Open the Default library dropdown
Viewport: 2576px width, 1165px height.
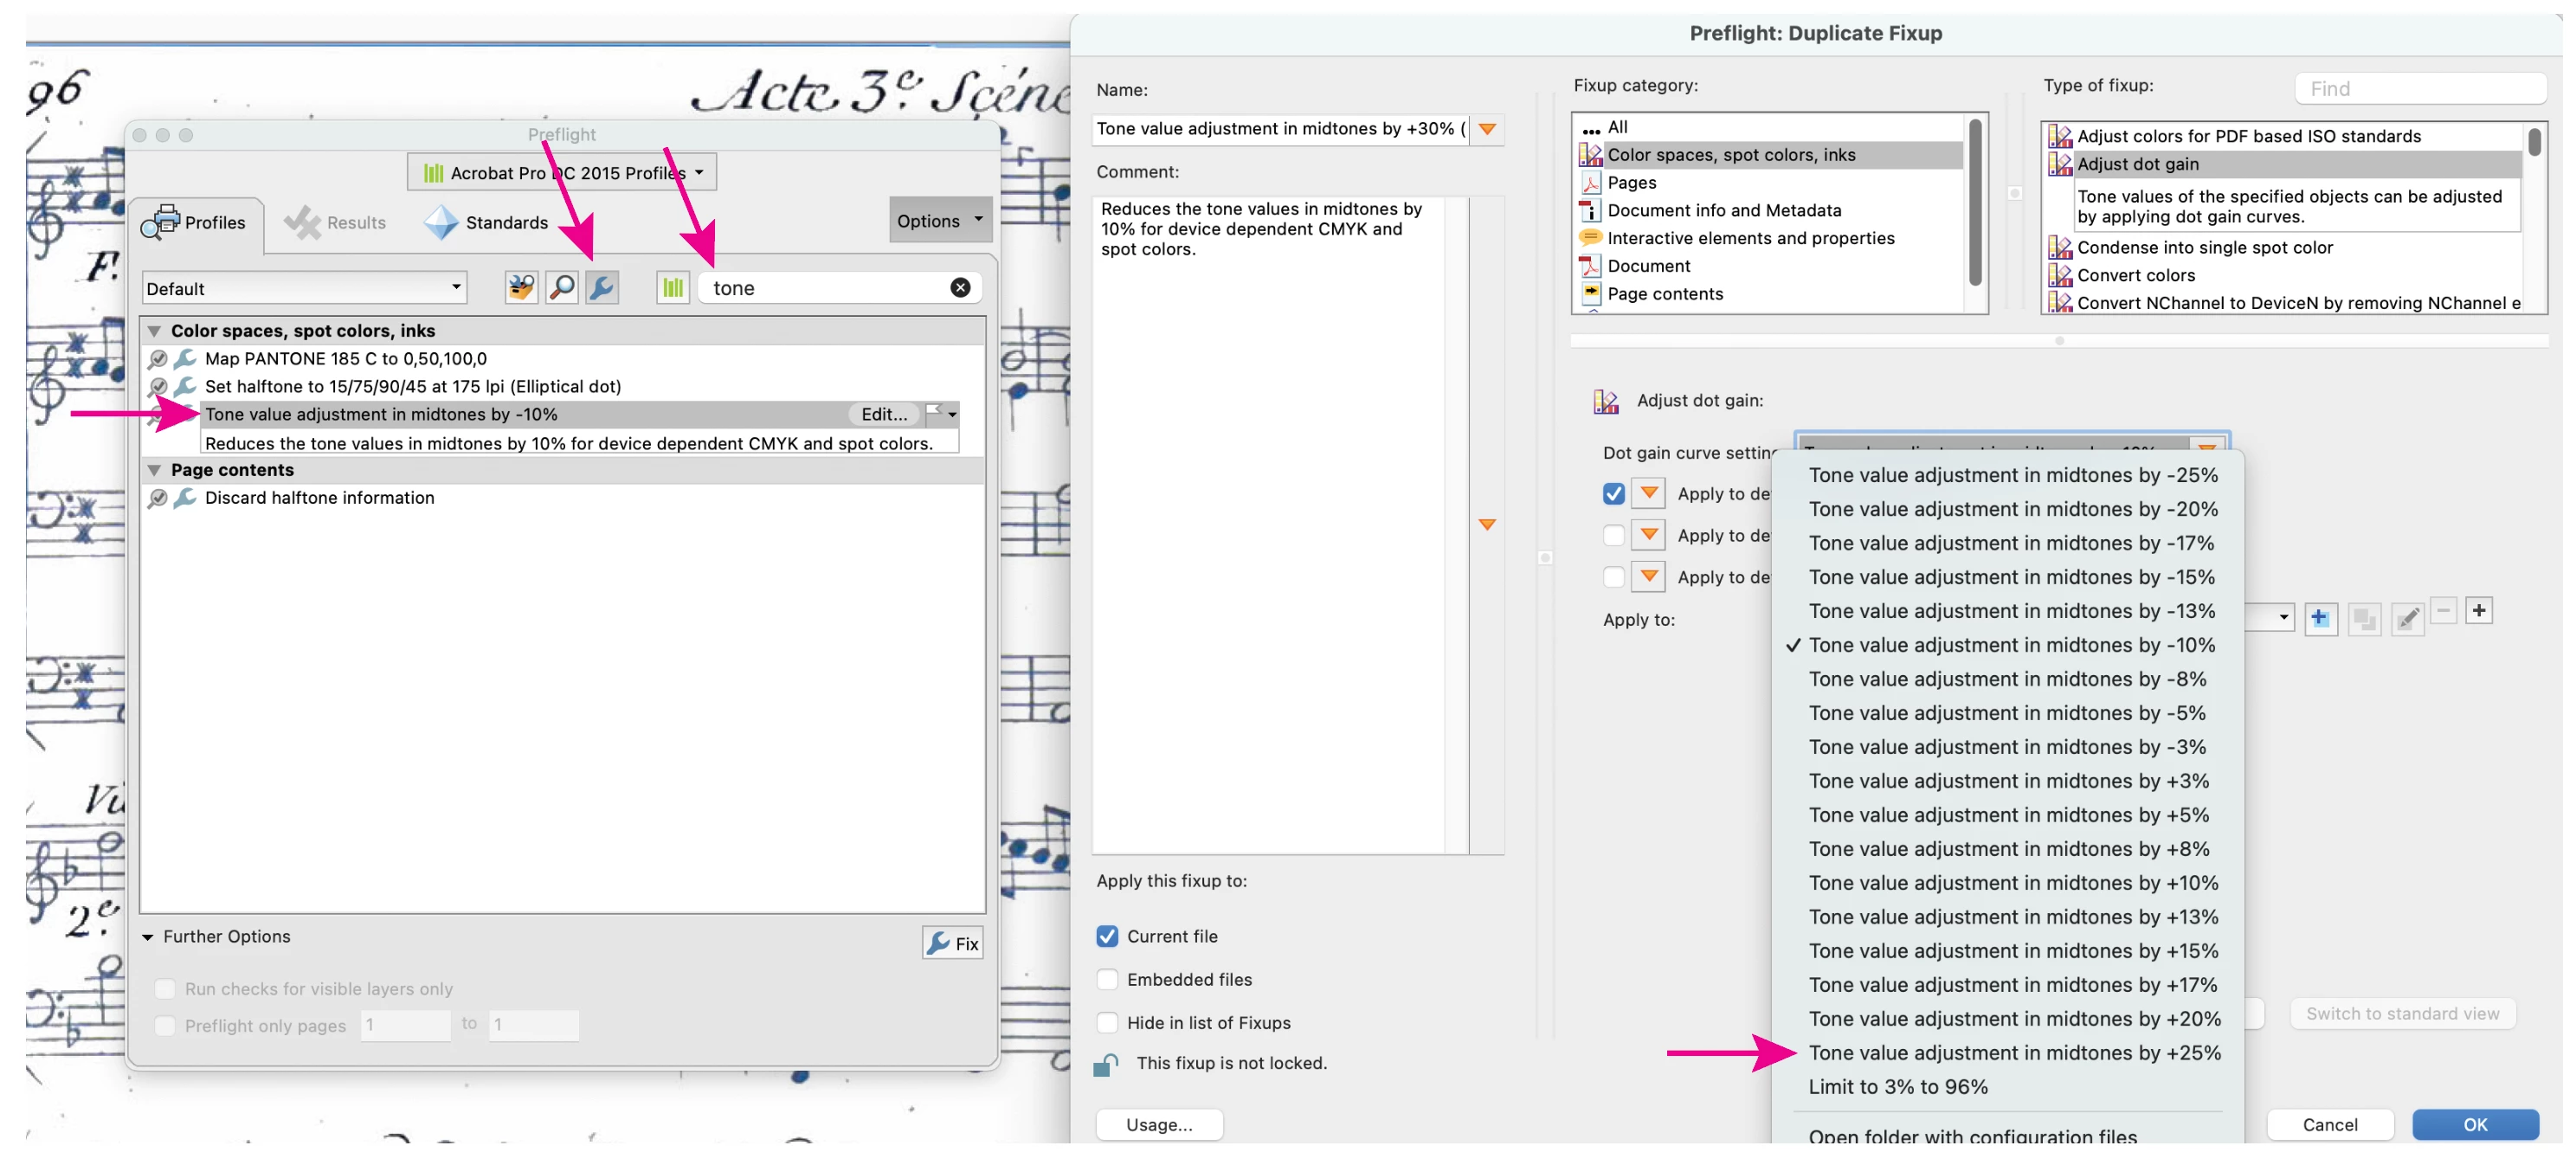click(304, 288)
